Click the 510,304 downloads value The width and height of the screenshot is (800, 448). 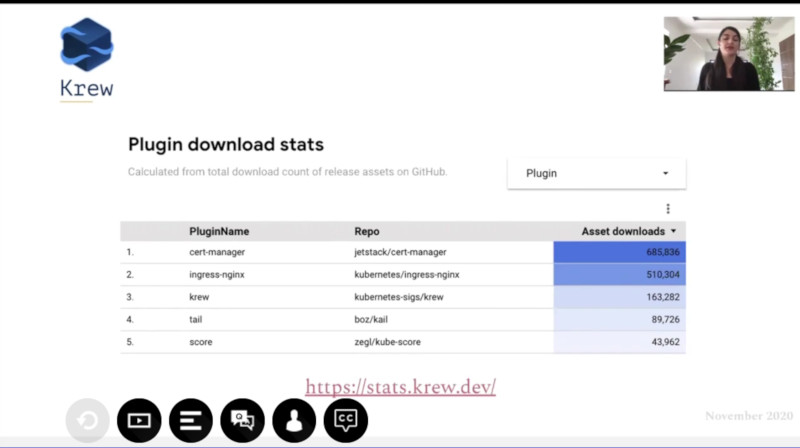pos(663,275)
